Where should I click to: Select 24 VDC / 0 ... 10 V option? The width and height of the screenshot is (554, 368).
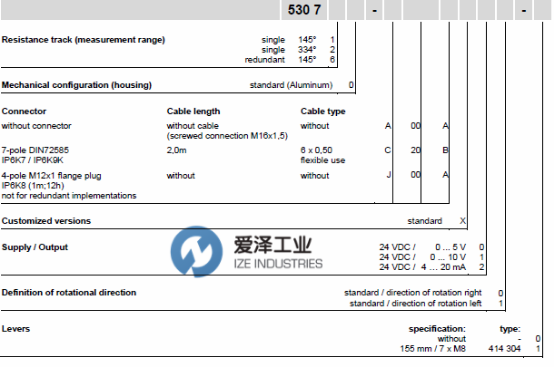[431, 257]
